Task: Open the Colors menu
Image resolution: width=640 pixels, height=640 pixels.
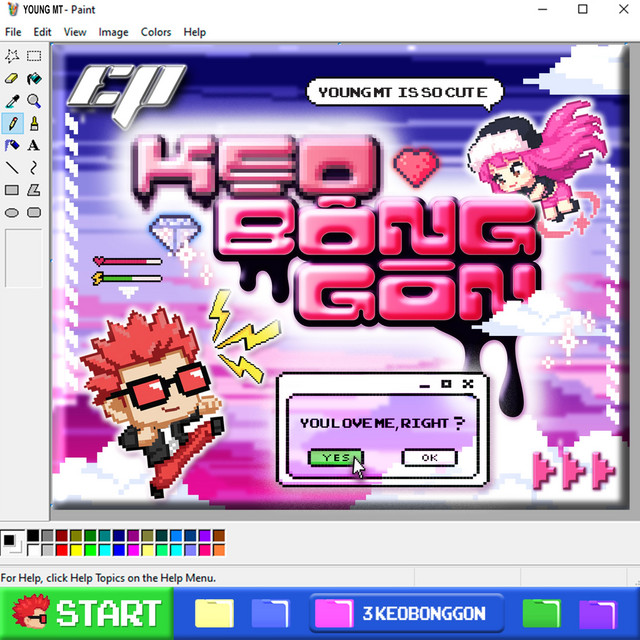Action: [x=156, y=32]
